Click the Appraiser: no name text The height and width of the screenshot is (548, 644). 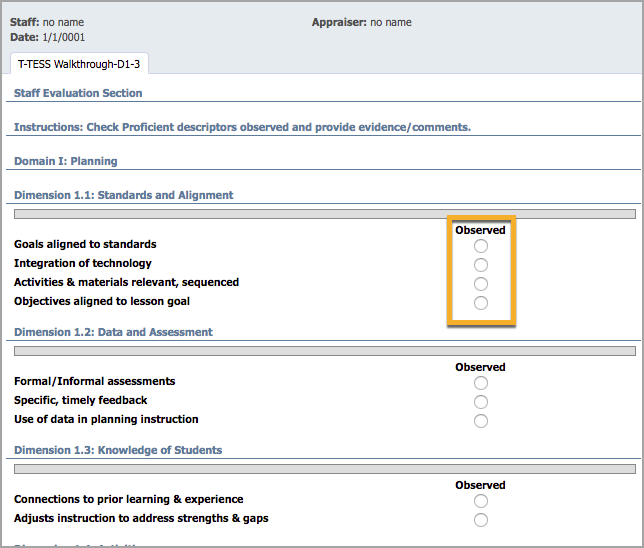[x=361, y=22]
